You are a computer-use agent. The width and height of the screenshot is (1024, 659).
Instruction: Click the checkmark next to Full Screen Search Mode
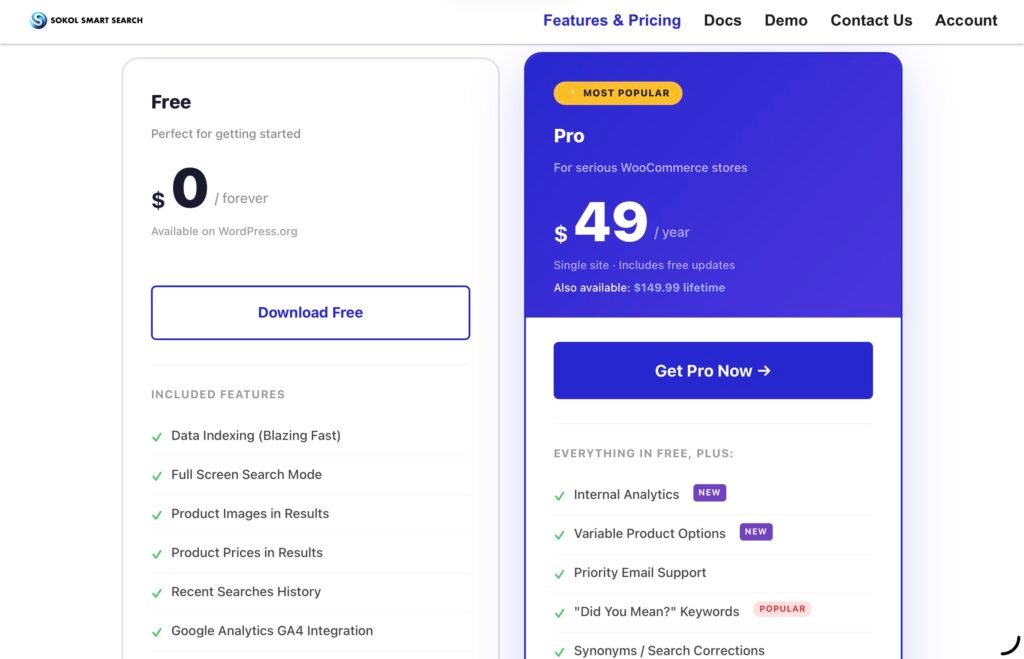tap(157, 476)
